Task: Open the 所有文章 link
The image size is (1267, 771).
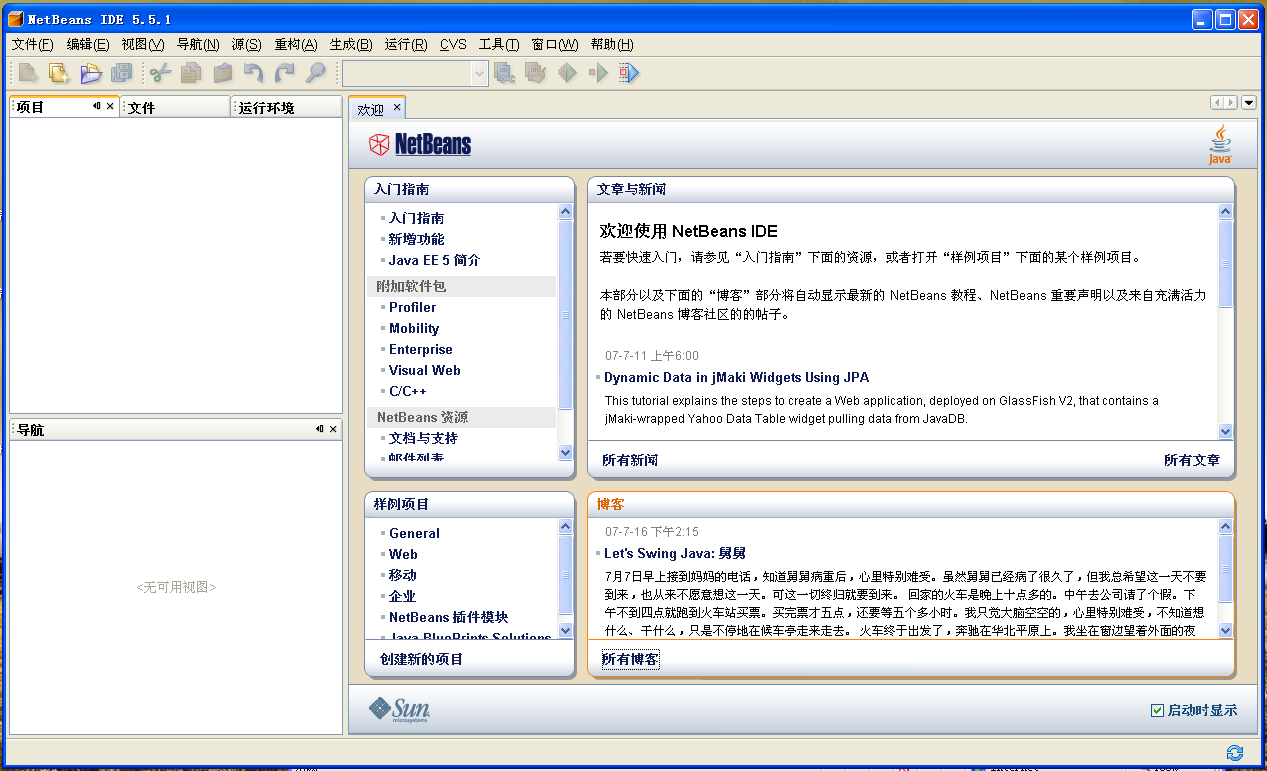Action: pos(1192,460)
